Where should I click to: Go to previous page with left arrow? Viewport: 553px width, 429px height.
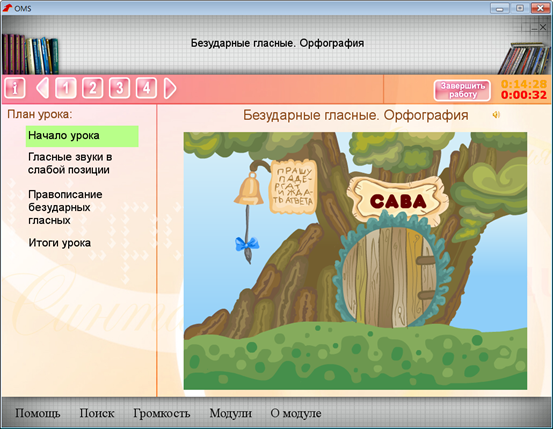click(42, 88)
